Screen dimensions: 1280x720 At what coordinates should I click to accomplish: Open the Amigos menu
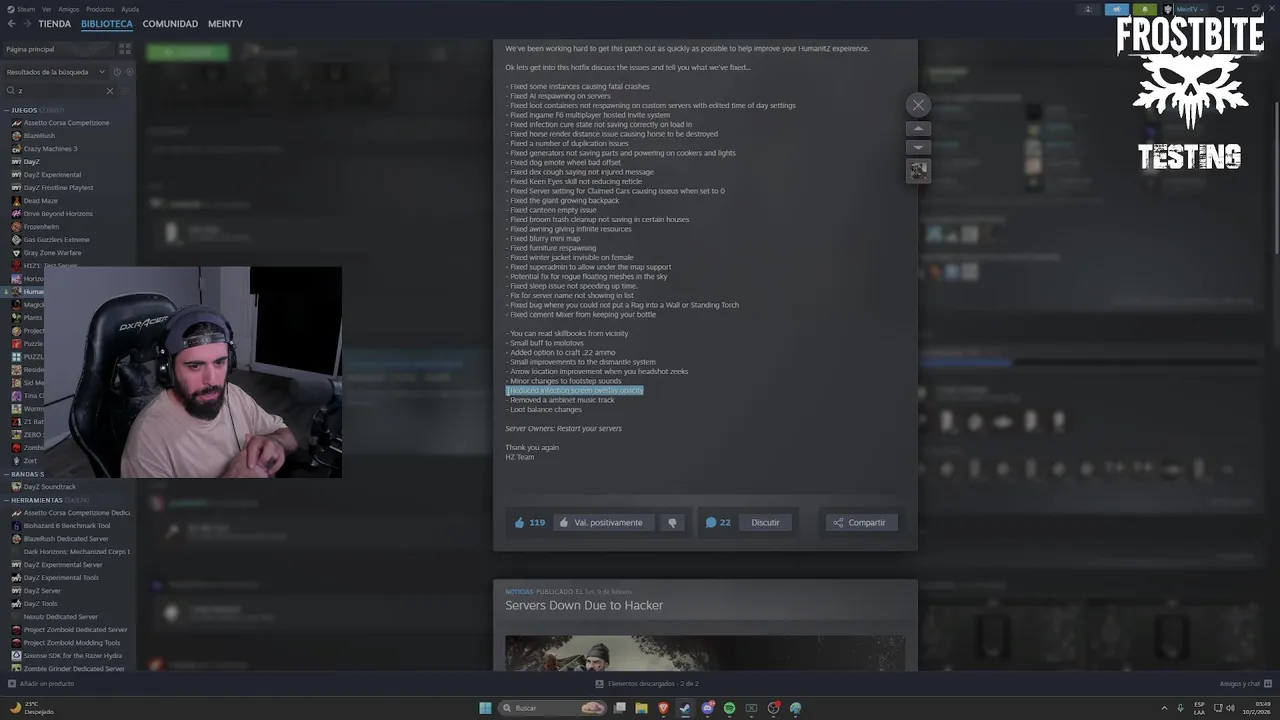point(68,9)
